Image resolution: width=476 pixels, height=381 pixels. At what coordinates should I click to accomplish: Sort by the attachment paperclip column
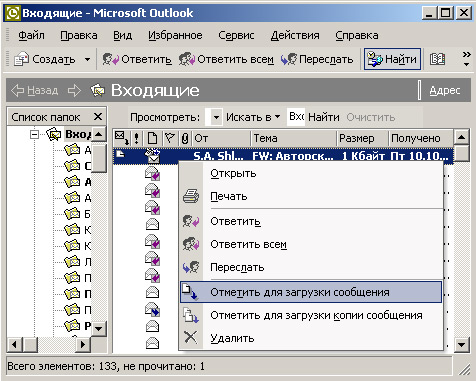[x=185, y=138]
